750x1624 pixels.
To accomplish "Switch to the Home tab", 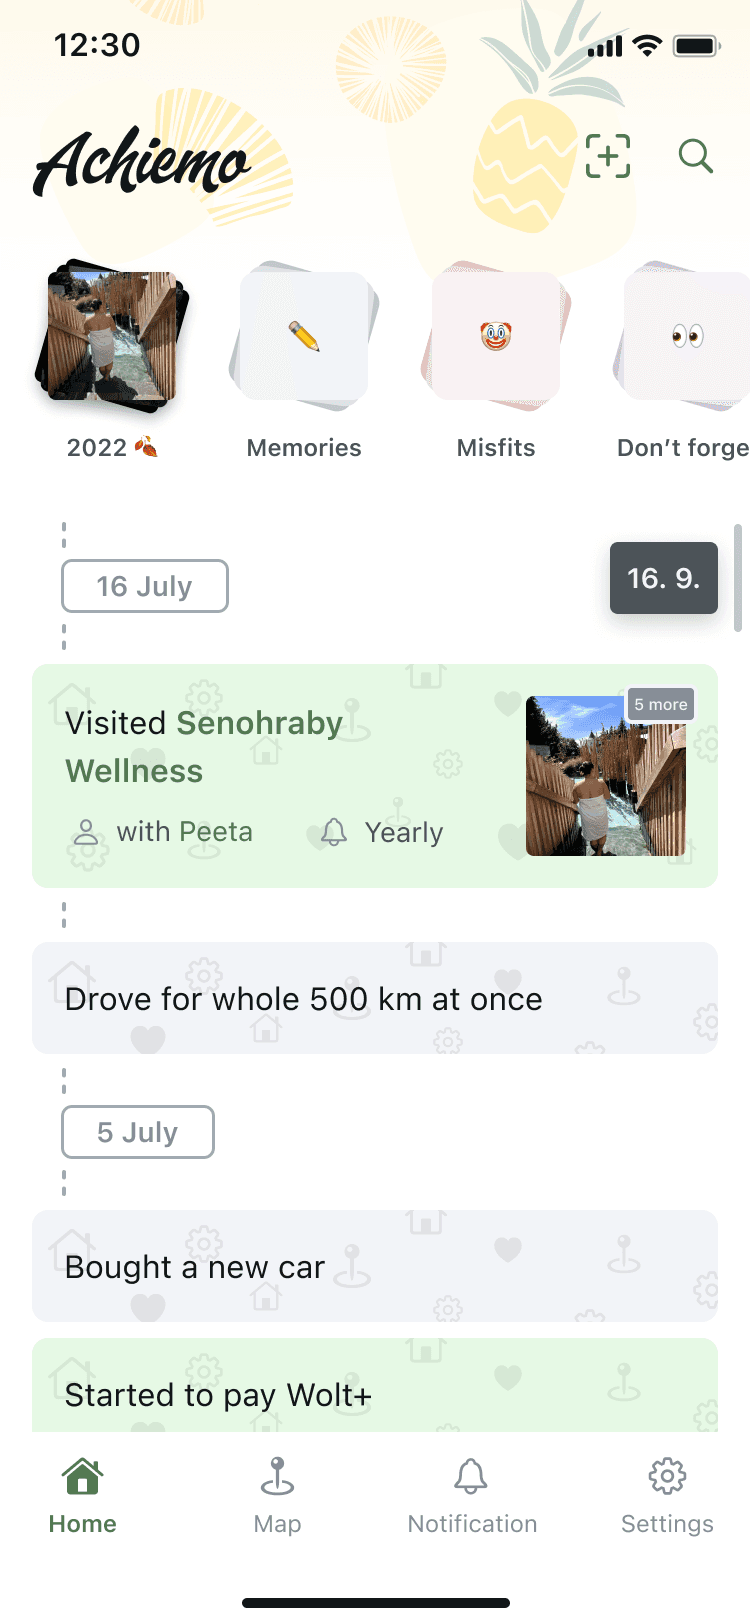I will click(82, 1494).
